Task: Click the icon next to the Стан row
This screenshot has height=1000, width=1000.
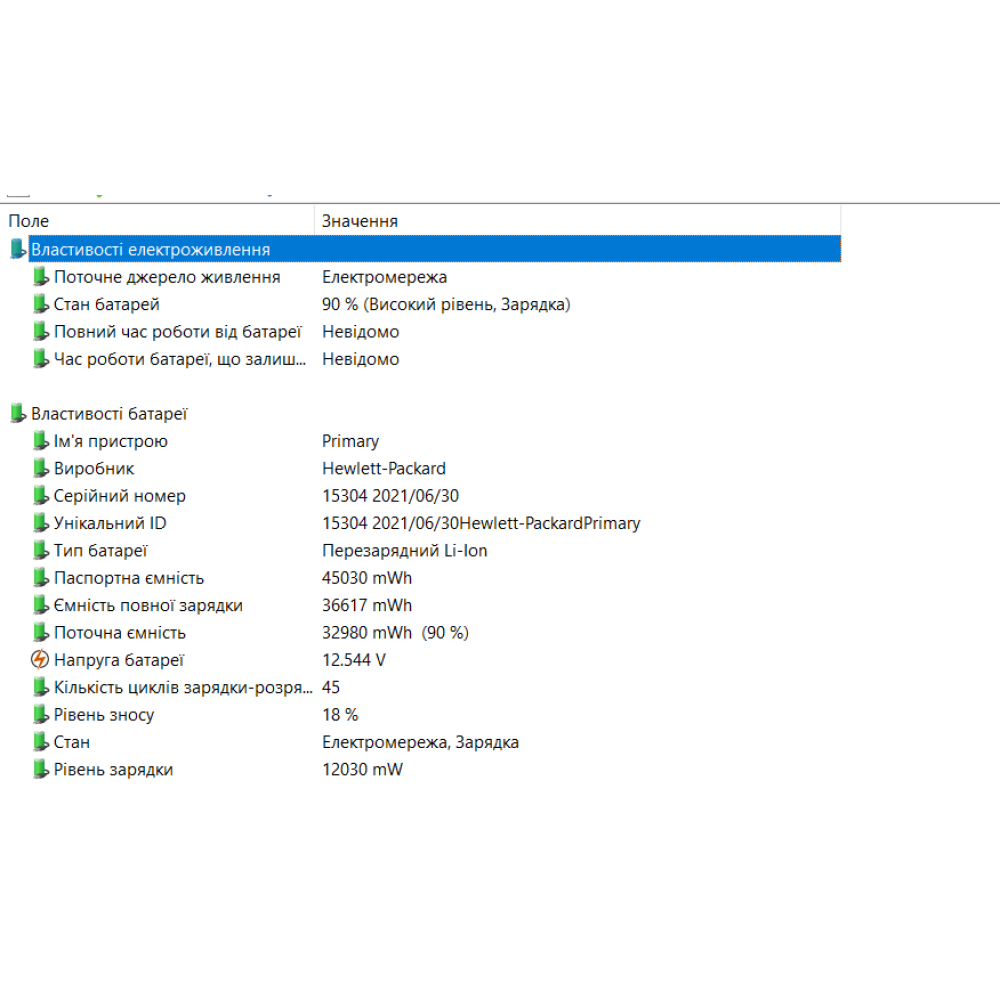Action: pyautogui.click(x=41, y=742)
